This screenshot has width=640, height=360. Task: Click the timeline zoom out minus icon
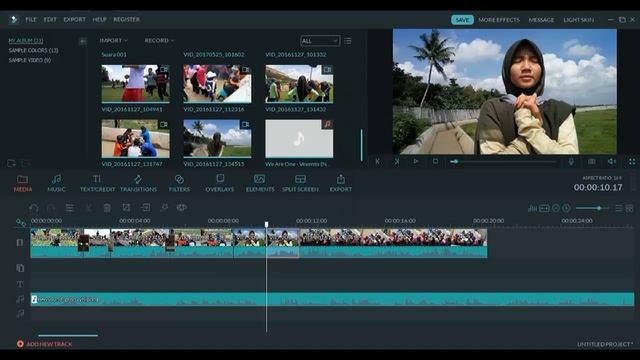556,208
